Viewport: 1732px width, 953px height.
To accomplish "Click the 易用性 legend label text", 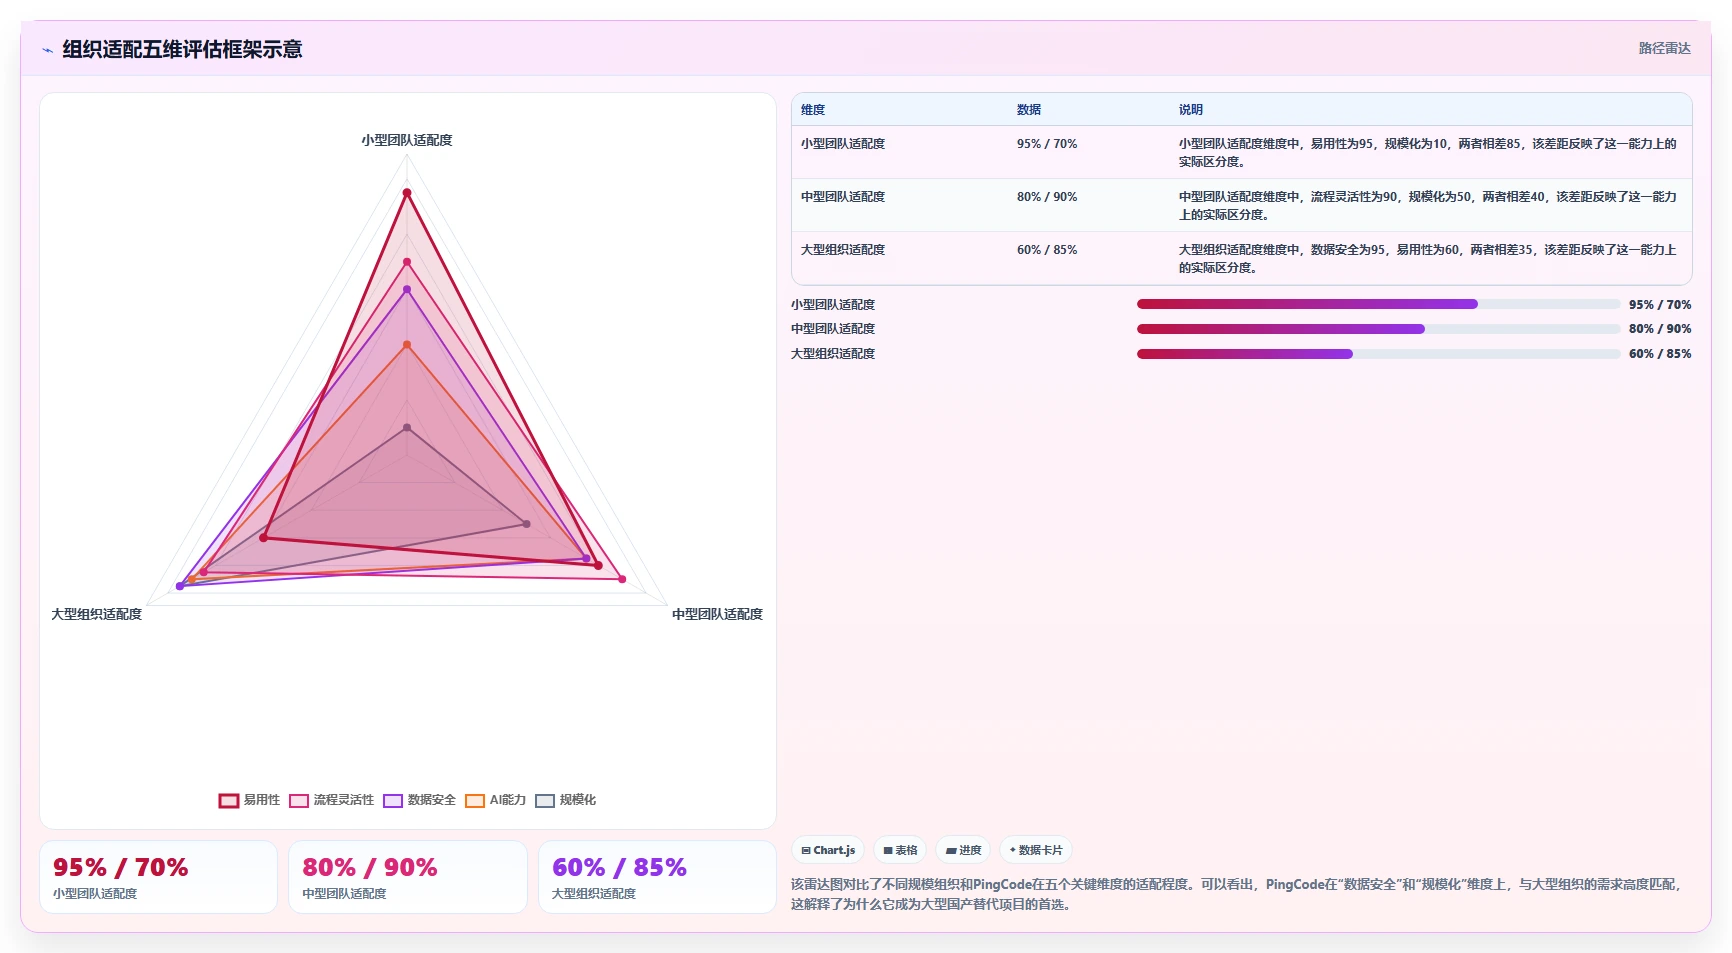I will point(262,801).
